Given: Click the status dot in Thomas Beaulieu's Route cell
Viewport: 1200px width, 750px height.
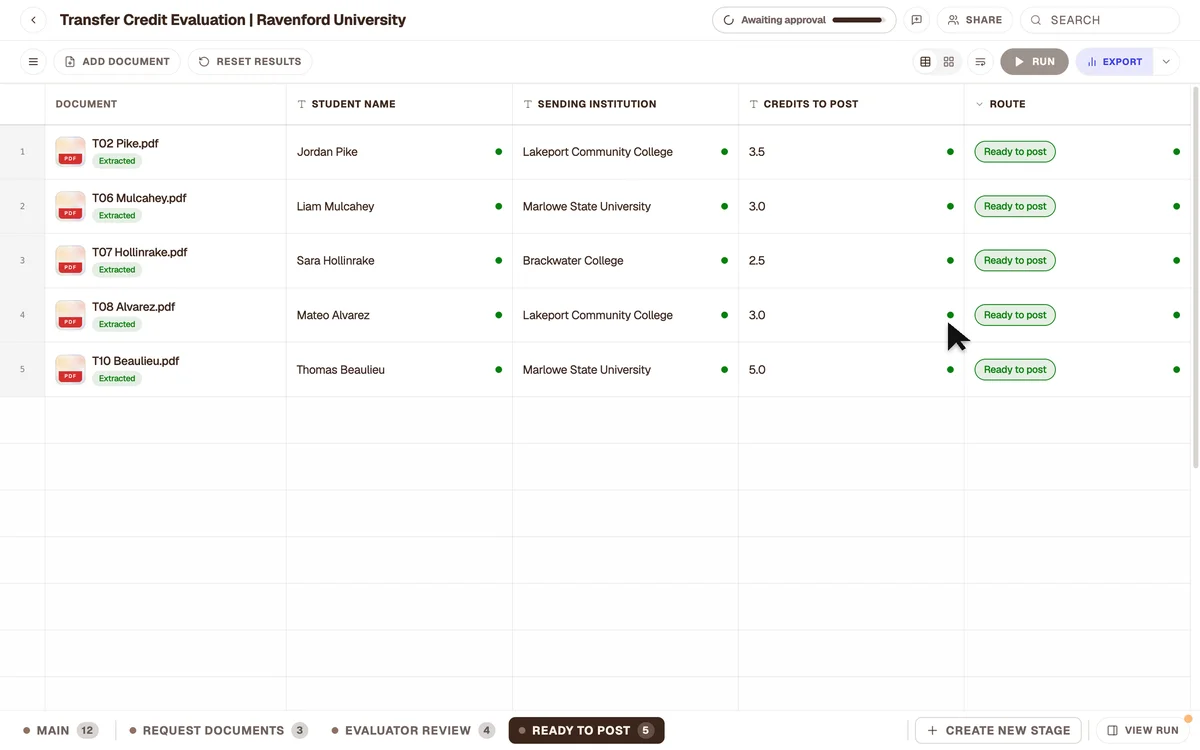Looking at the screenshot, I should pyautogui.click(x=1176, y=370).
